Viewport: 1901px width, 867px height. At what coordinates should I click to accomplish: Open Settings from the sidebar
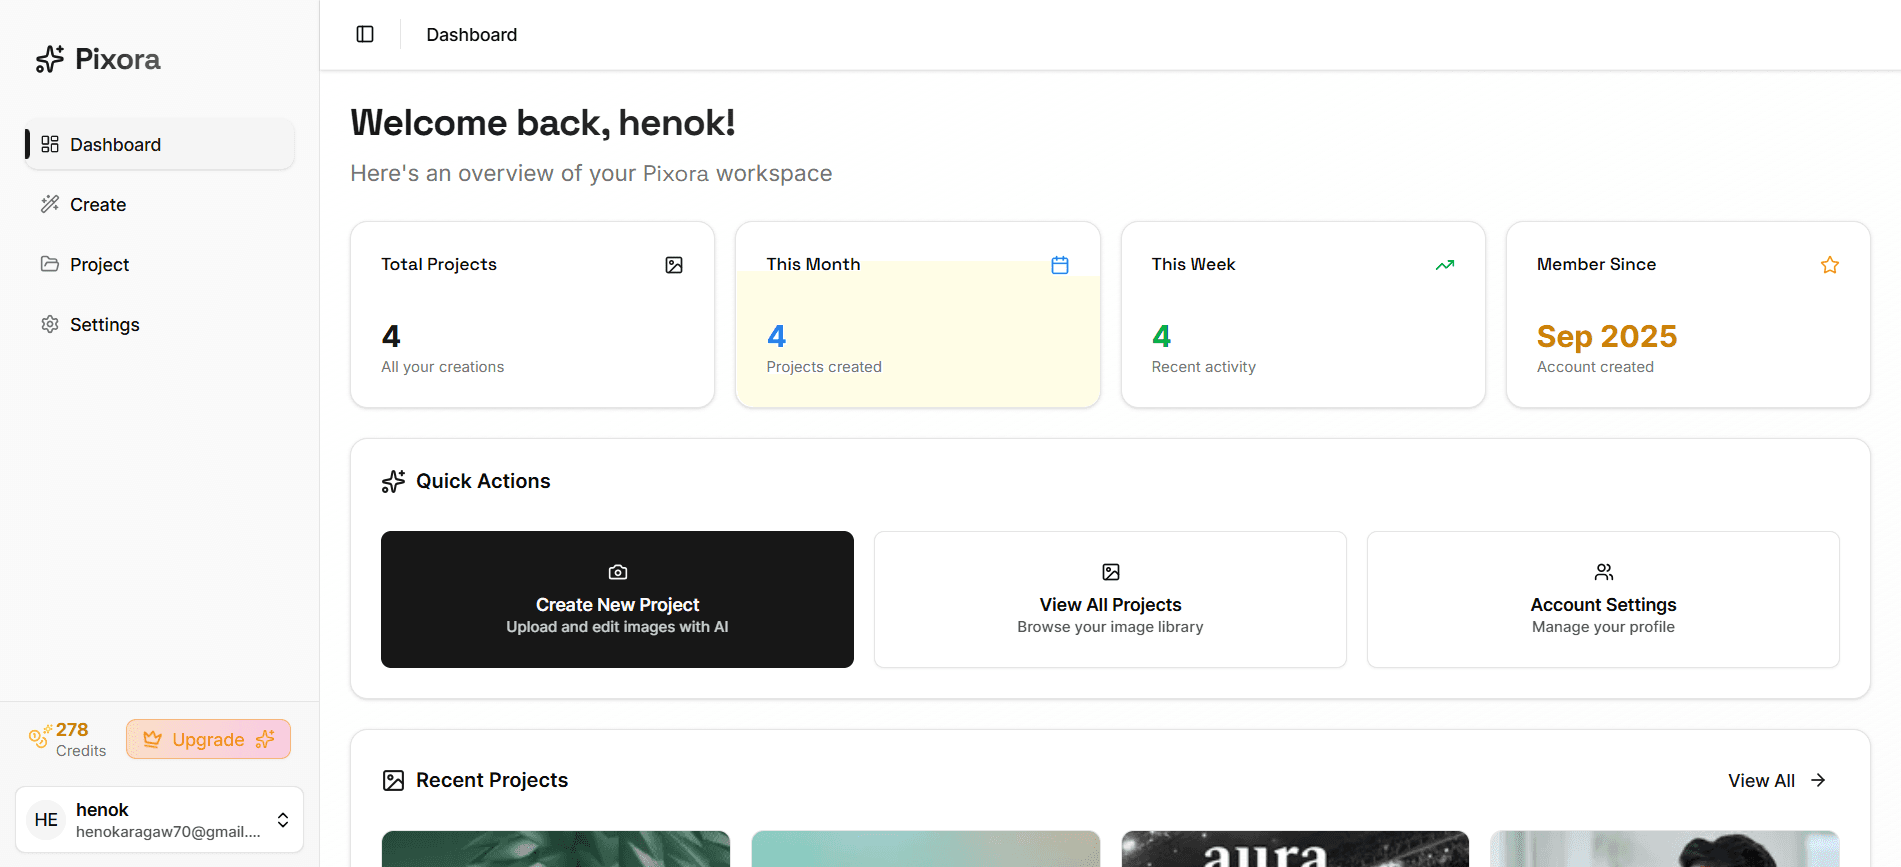pos(104,325)
